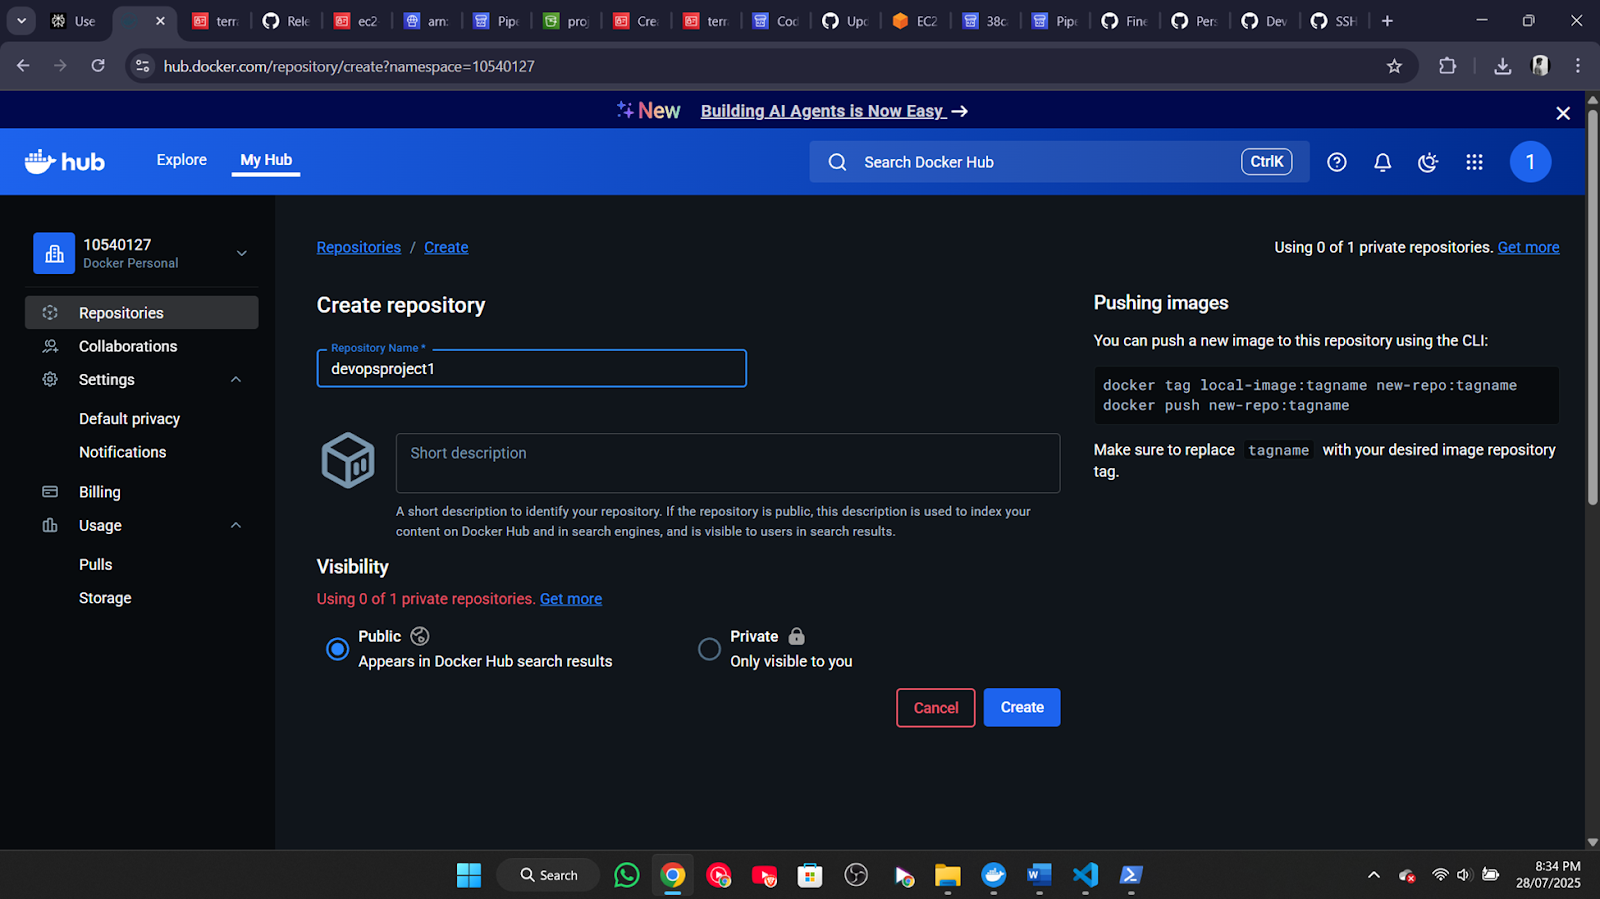Click the Short description text box

click(x=728, y=463)
